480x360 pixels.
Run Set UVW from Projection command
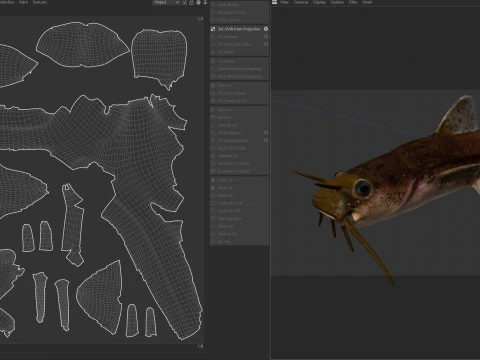click(239, 29)
